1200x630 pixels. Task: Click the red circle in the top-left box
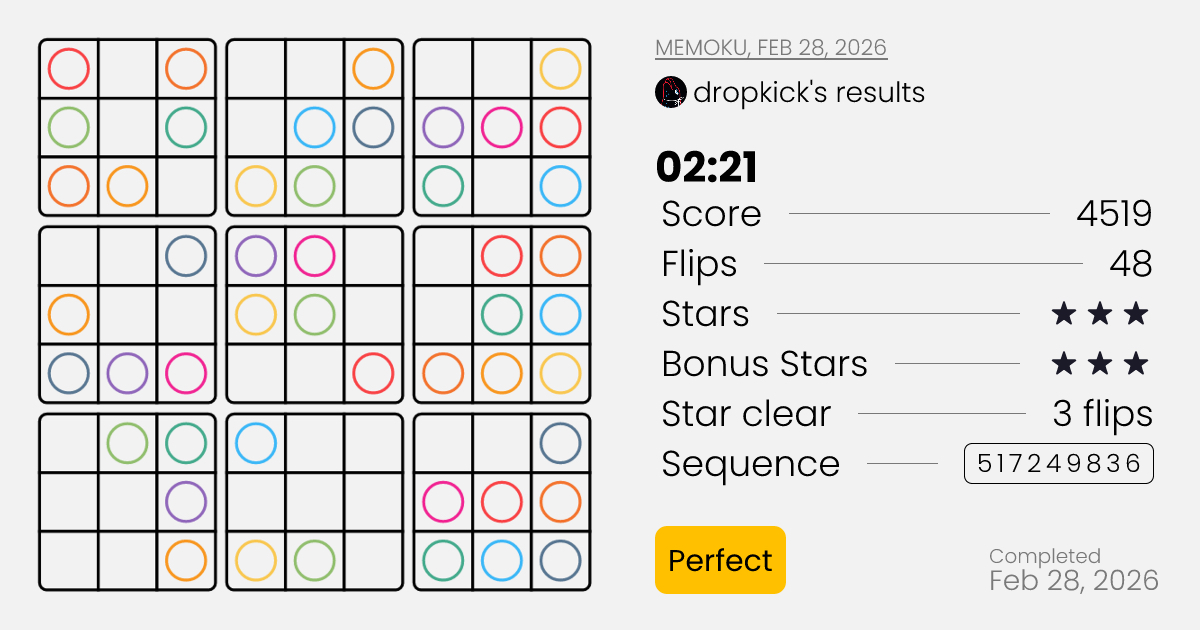pos(69,69)
